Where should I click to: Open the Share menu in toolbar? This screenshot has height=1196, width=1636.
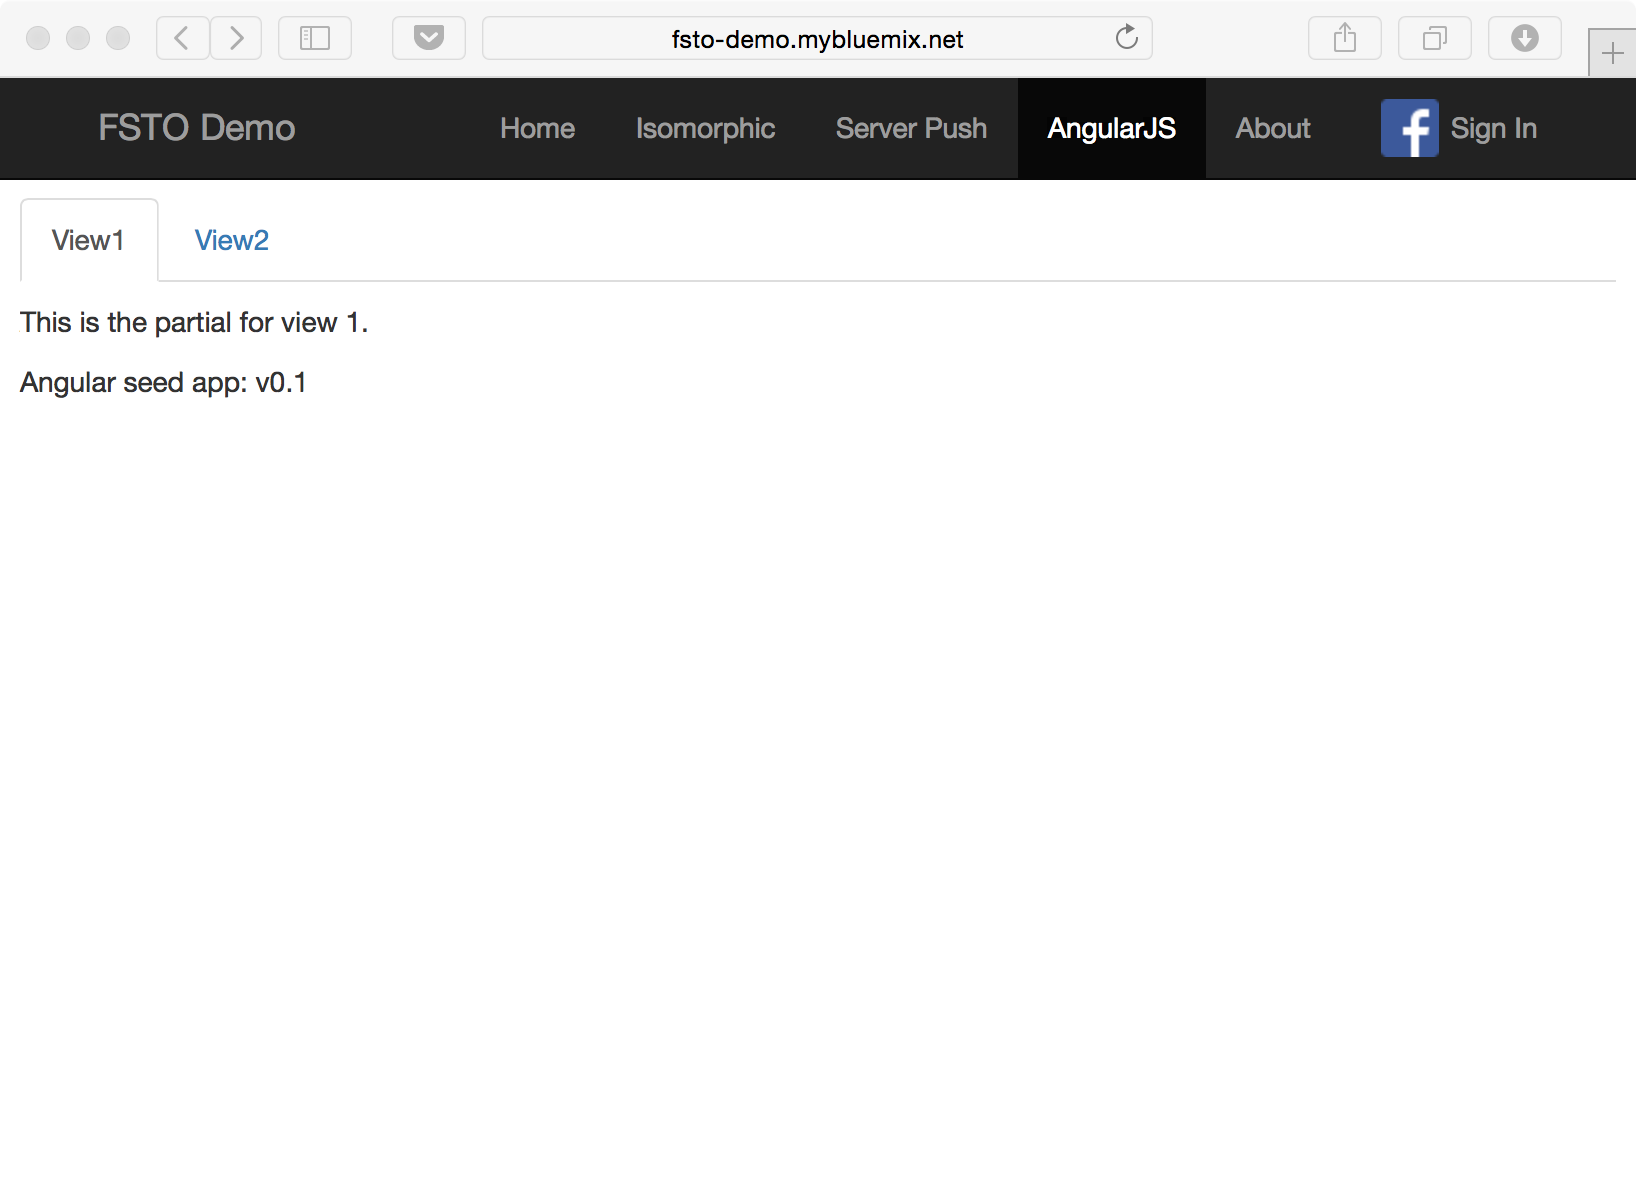click(x=1345, y=38)
